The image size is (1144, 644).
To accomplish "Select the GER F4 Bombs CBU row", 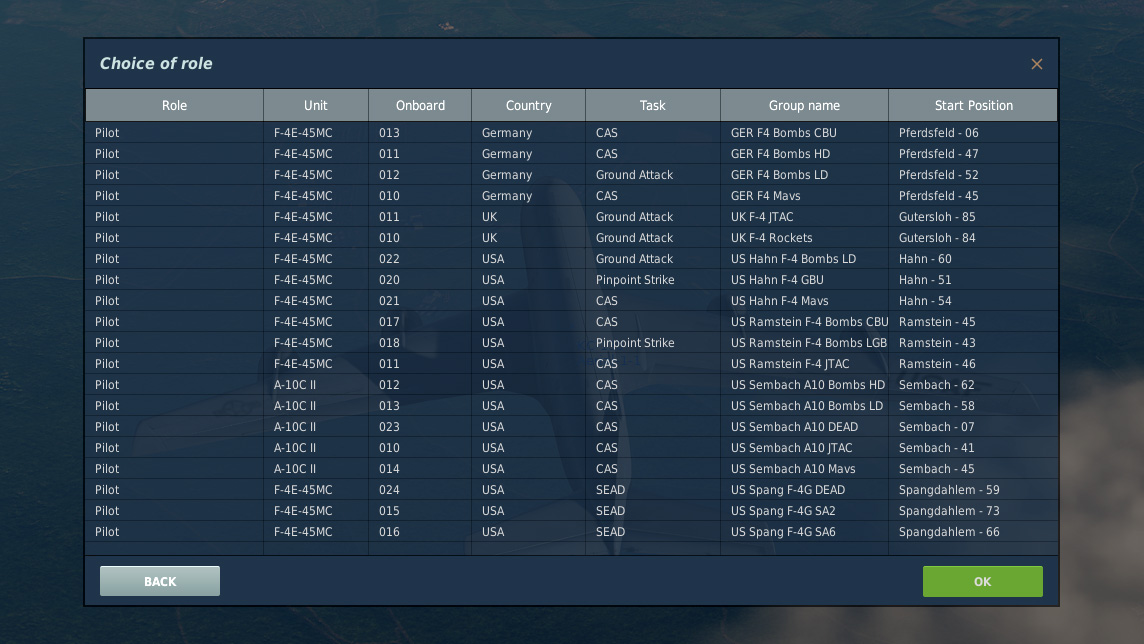I will (783, 133).
